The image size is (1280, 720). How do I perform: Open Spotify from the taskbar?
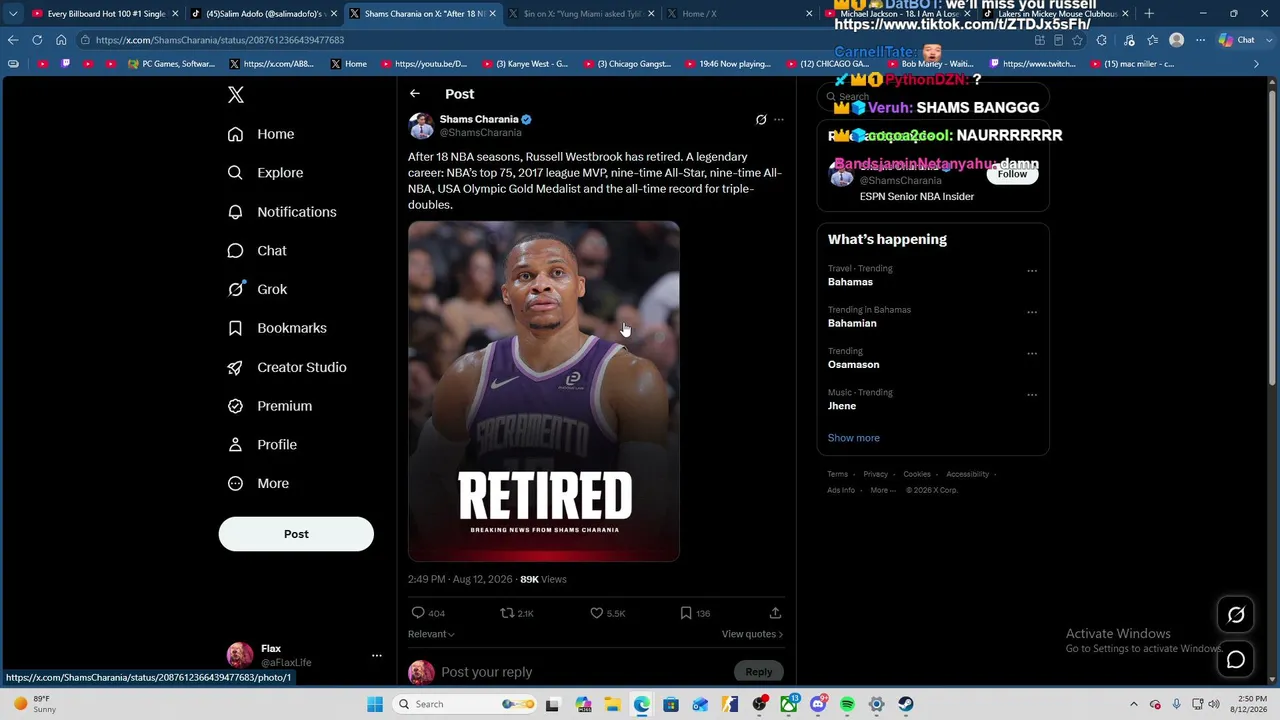(x=847, y=704)
